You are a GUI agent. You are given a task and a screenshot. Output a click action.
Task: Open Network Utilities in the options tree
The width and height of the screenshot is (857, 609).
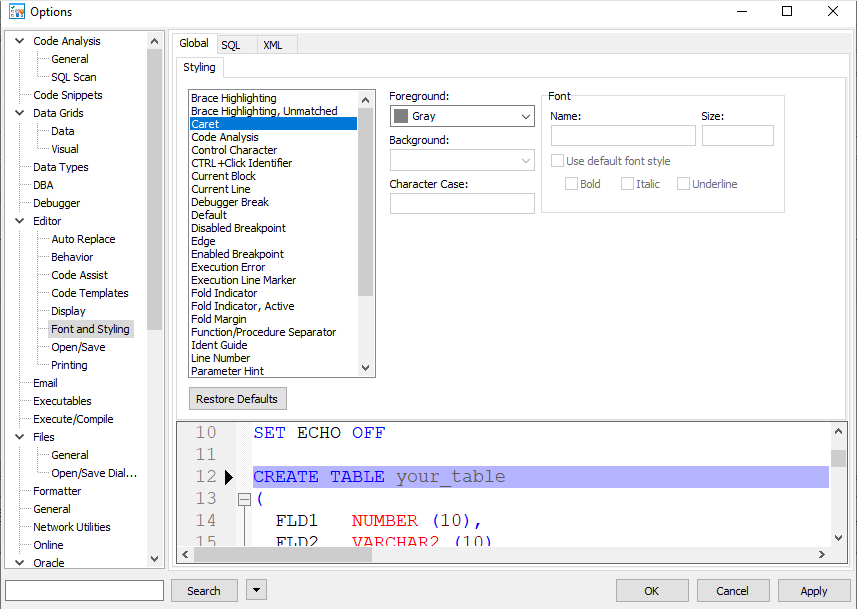[x=72, y=527]
